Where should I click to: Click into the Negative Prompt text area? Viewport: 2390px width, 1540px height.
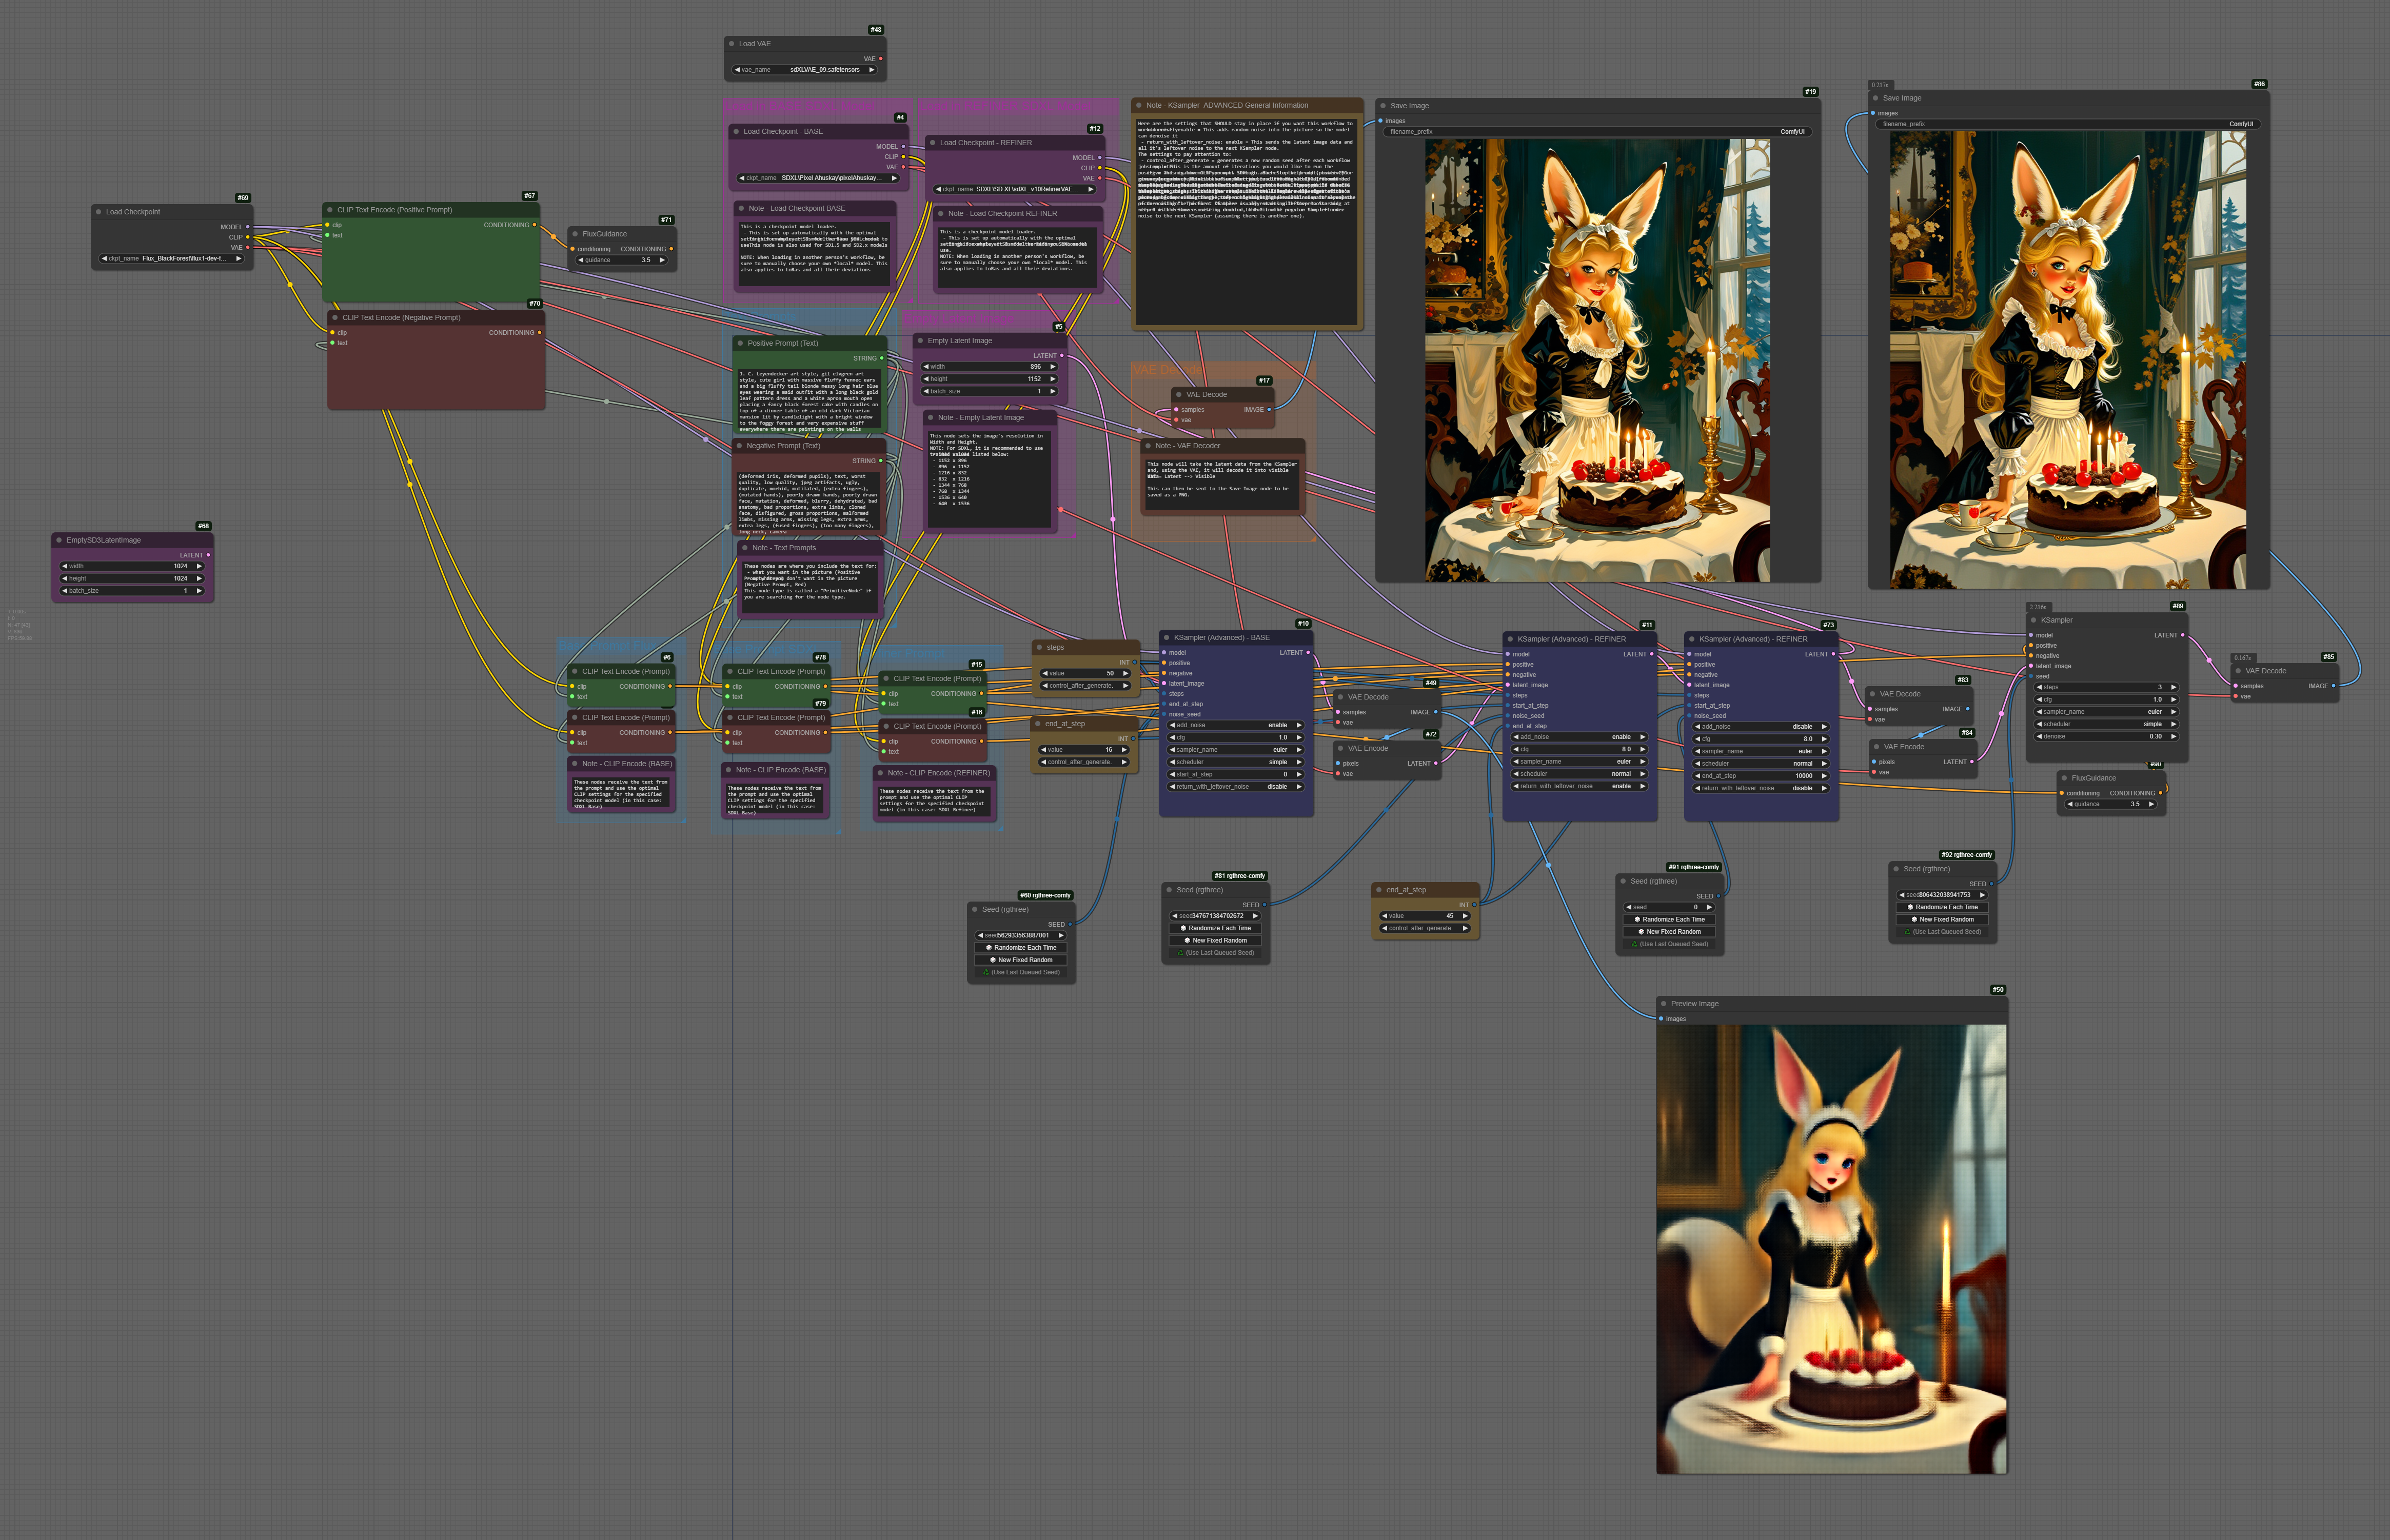tap(808, 504)
